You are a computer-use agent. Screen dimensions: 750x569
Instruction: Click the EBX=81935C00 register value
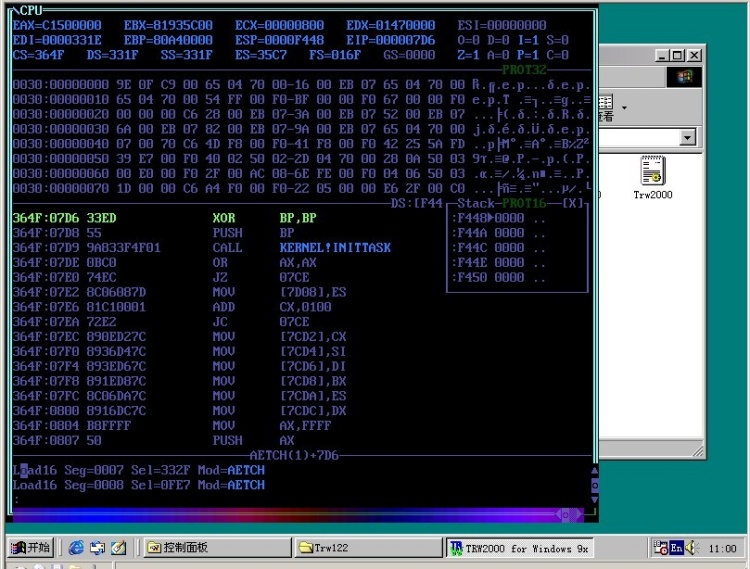point(168,25)
